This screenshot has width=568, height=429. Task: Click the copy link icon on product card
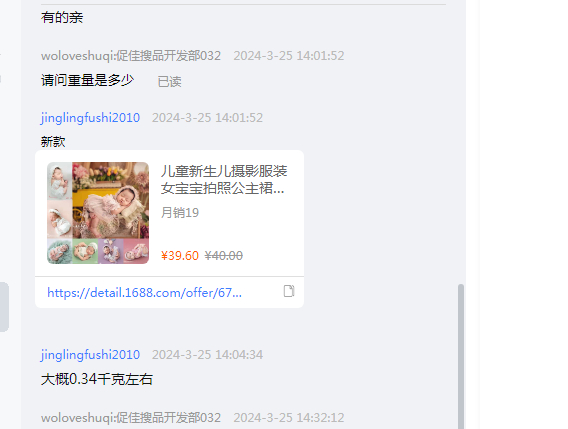[x=289, y=291]
